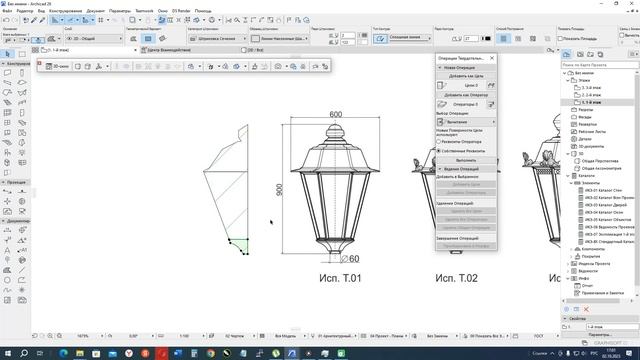
Task: Select the Line tool in the Document toolbox section
Action: [22, 270]
